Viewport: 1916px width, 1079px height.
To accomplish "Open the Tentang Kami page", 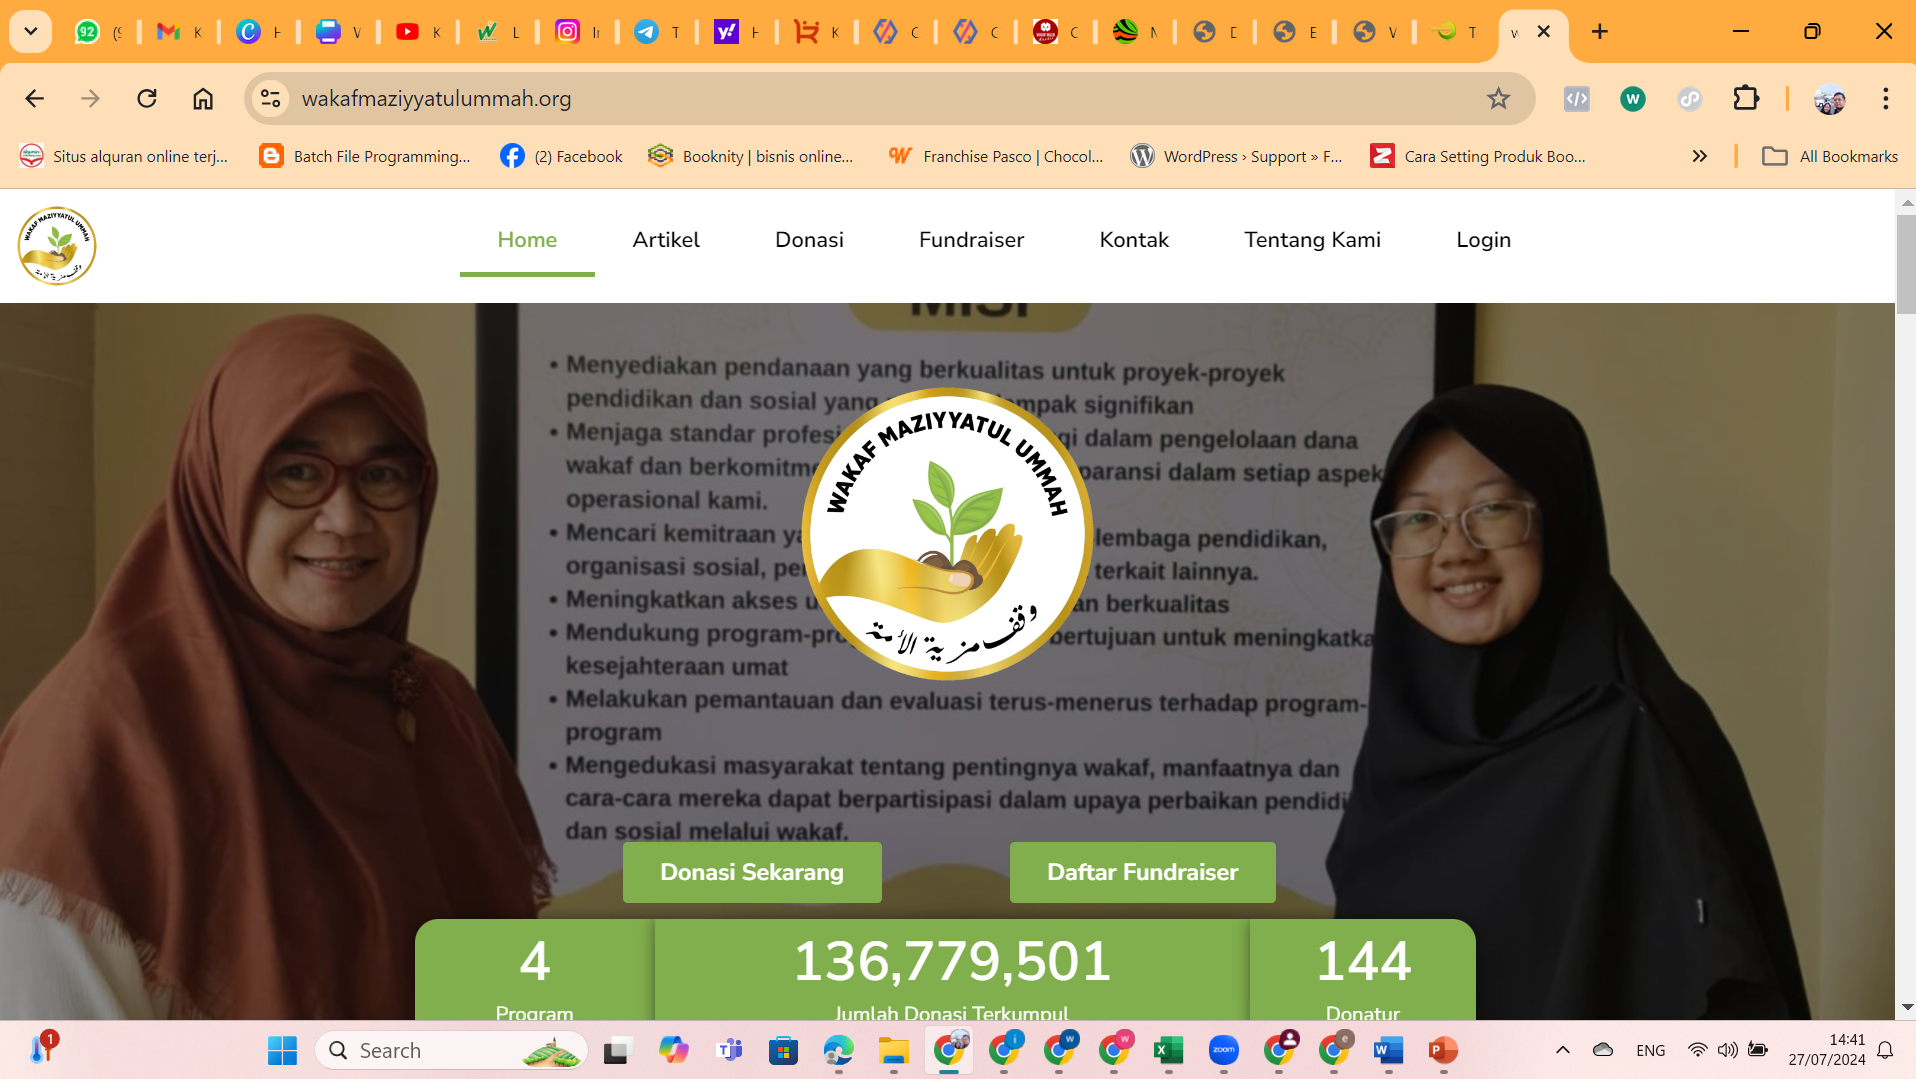I will click(1312, 240).
